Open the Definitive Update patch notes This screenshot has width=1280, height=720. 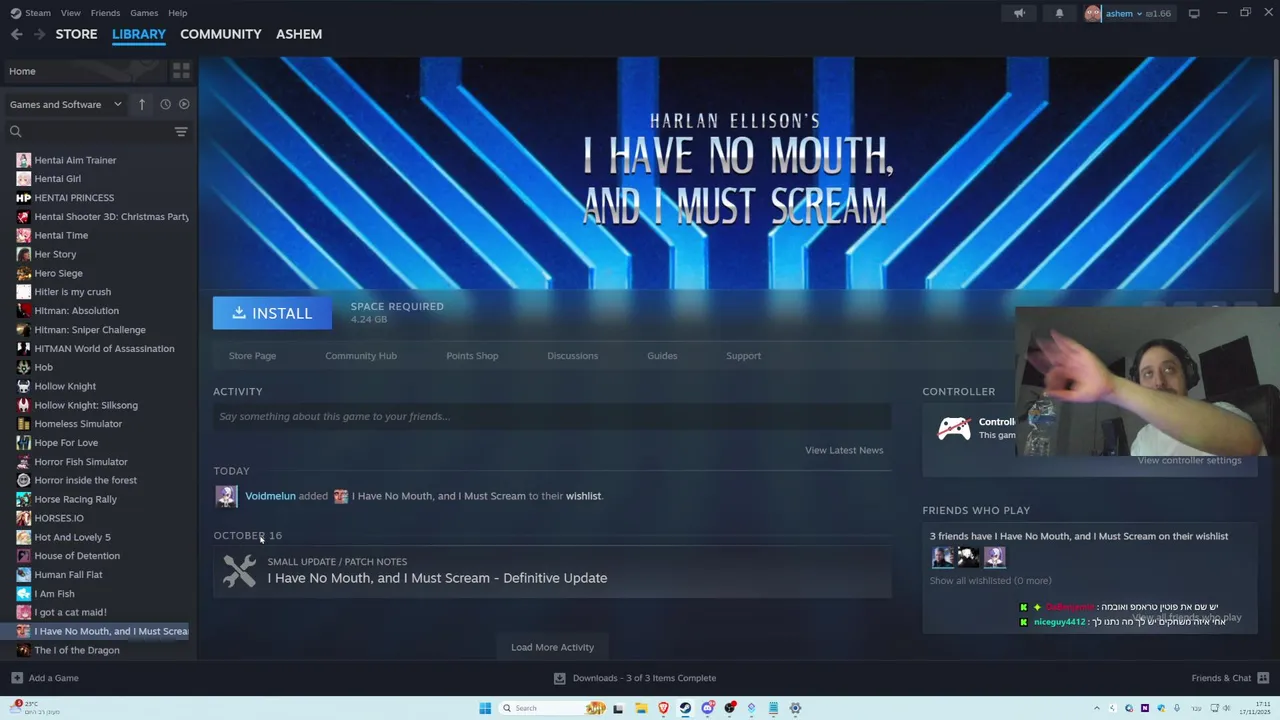coord(437,578)
